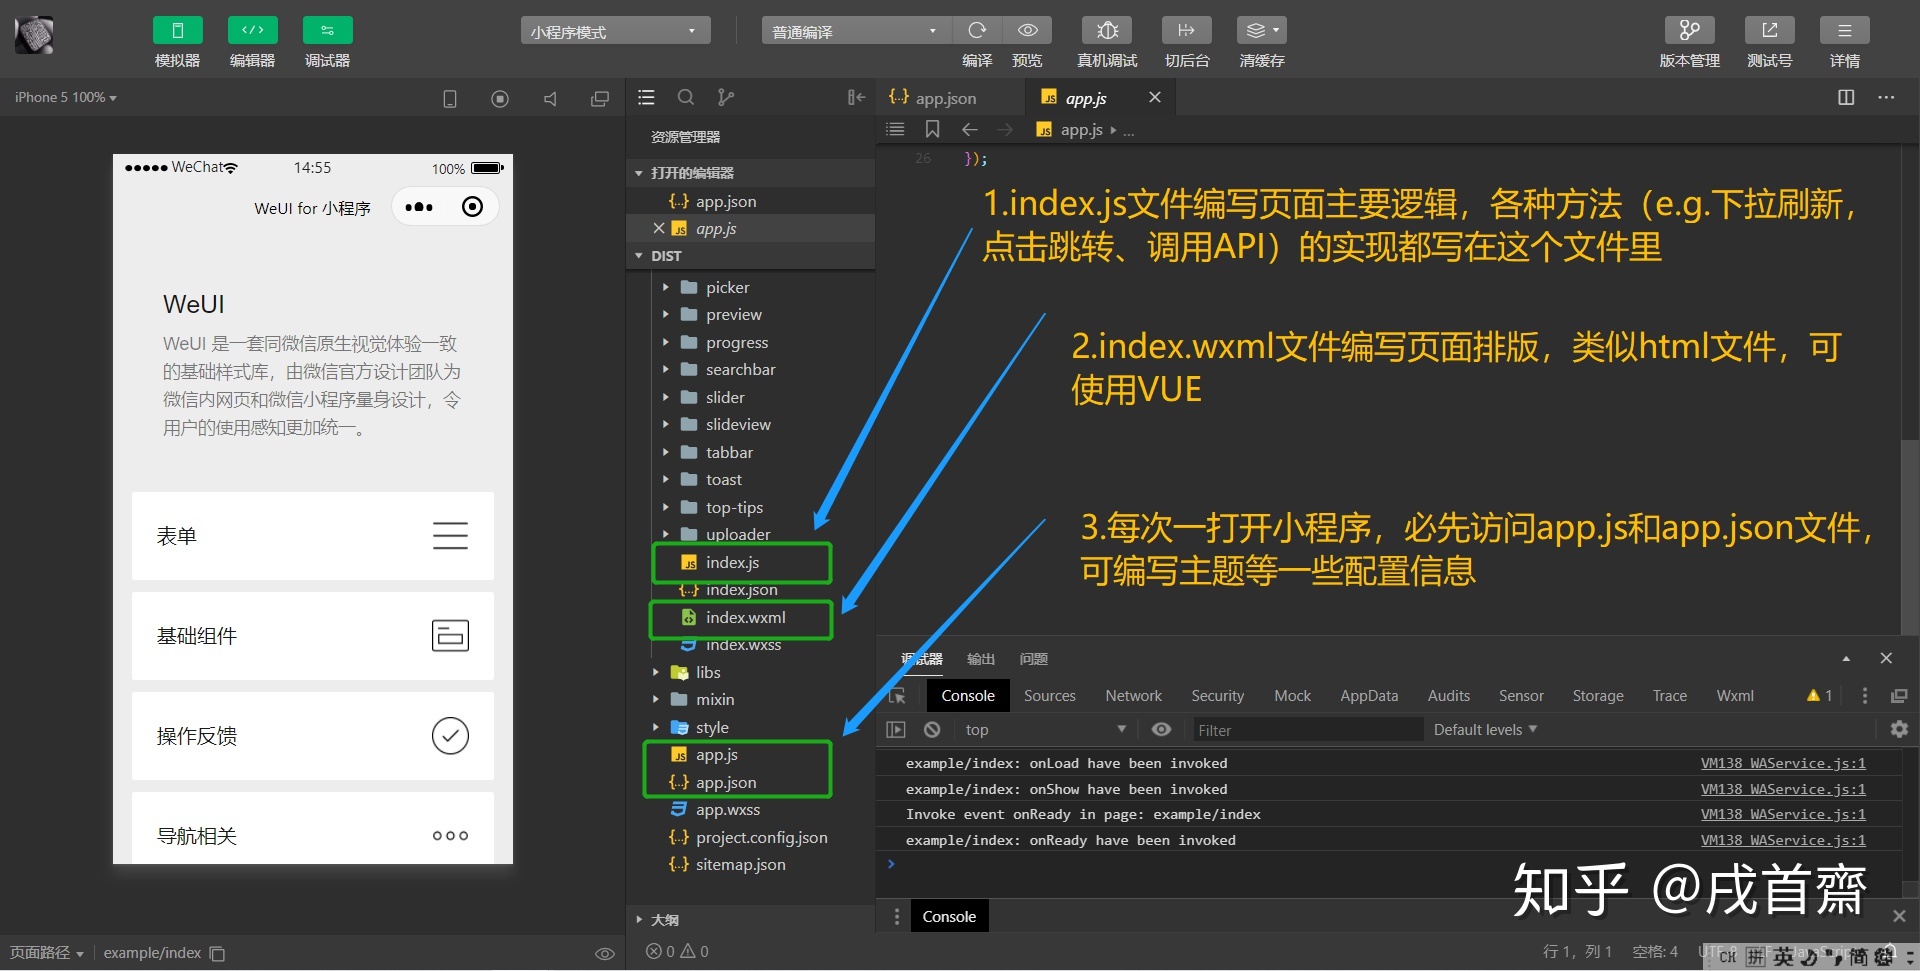Image resolution: width=1920 pixels, height=971 pixels.
Task: Open the first VM138 WAService.js:1 link
Action: pos(1783,763)
